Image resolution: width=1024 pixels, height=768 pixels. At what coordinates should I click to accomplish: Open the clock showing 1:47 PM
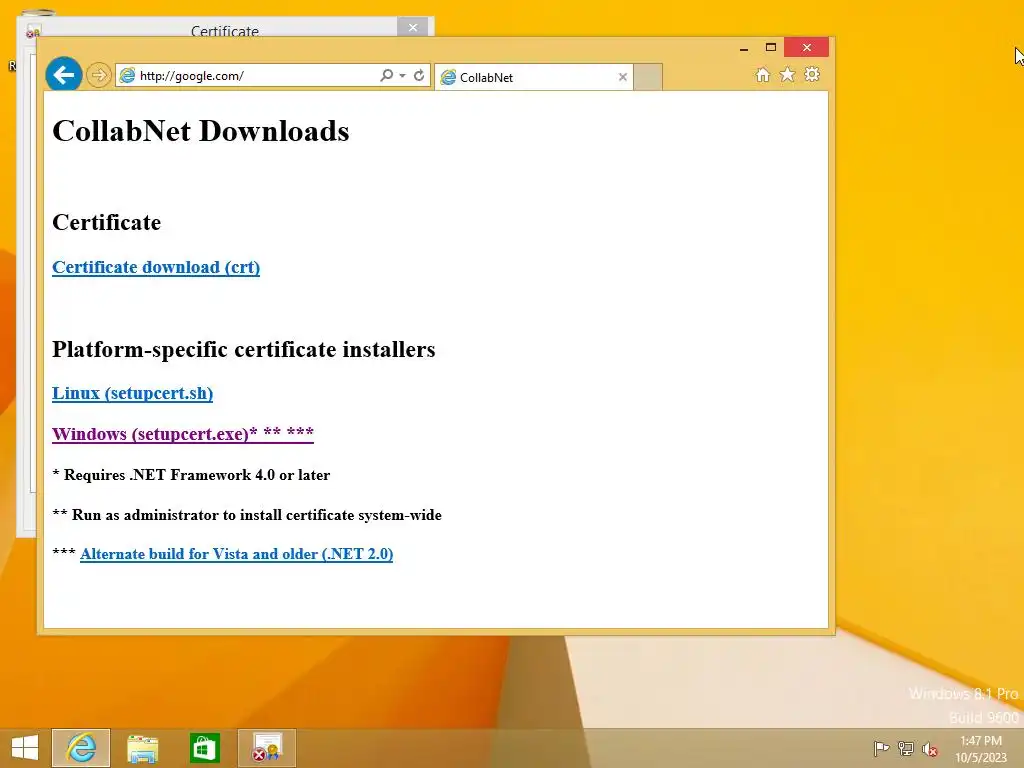click(981, 749)
